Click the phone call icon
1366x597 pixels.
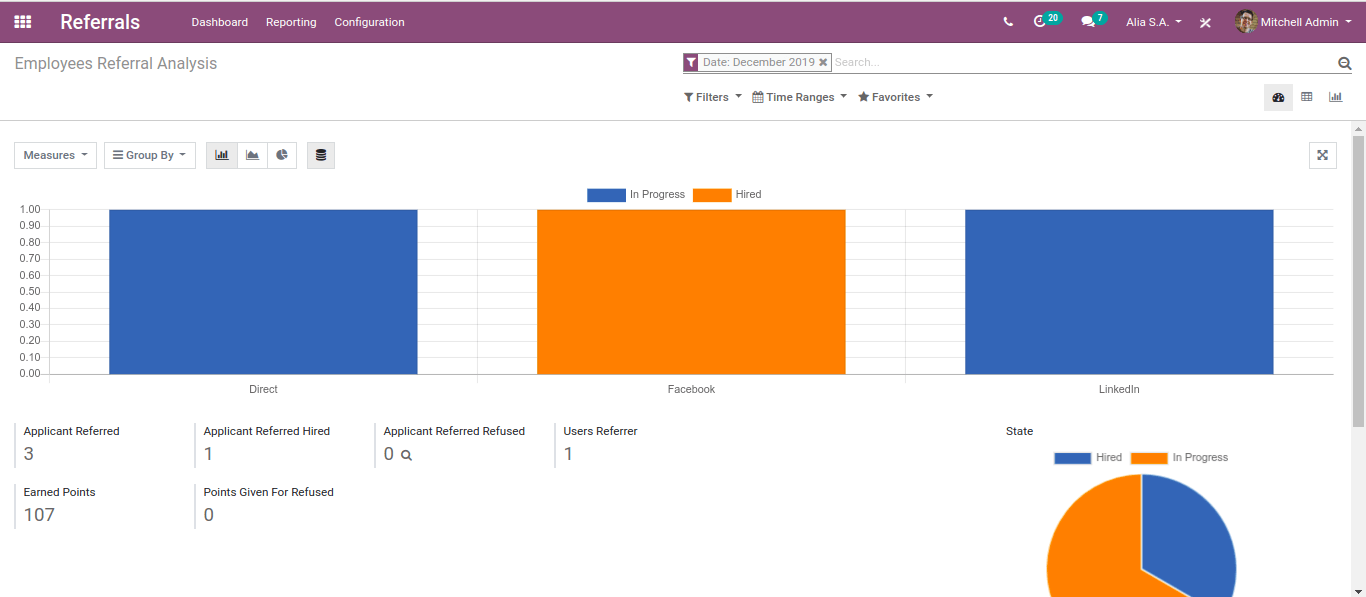[x=1008, y=22]
